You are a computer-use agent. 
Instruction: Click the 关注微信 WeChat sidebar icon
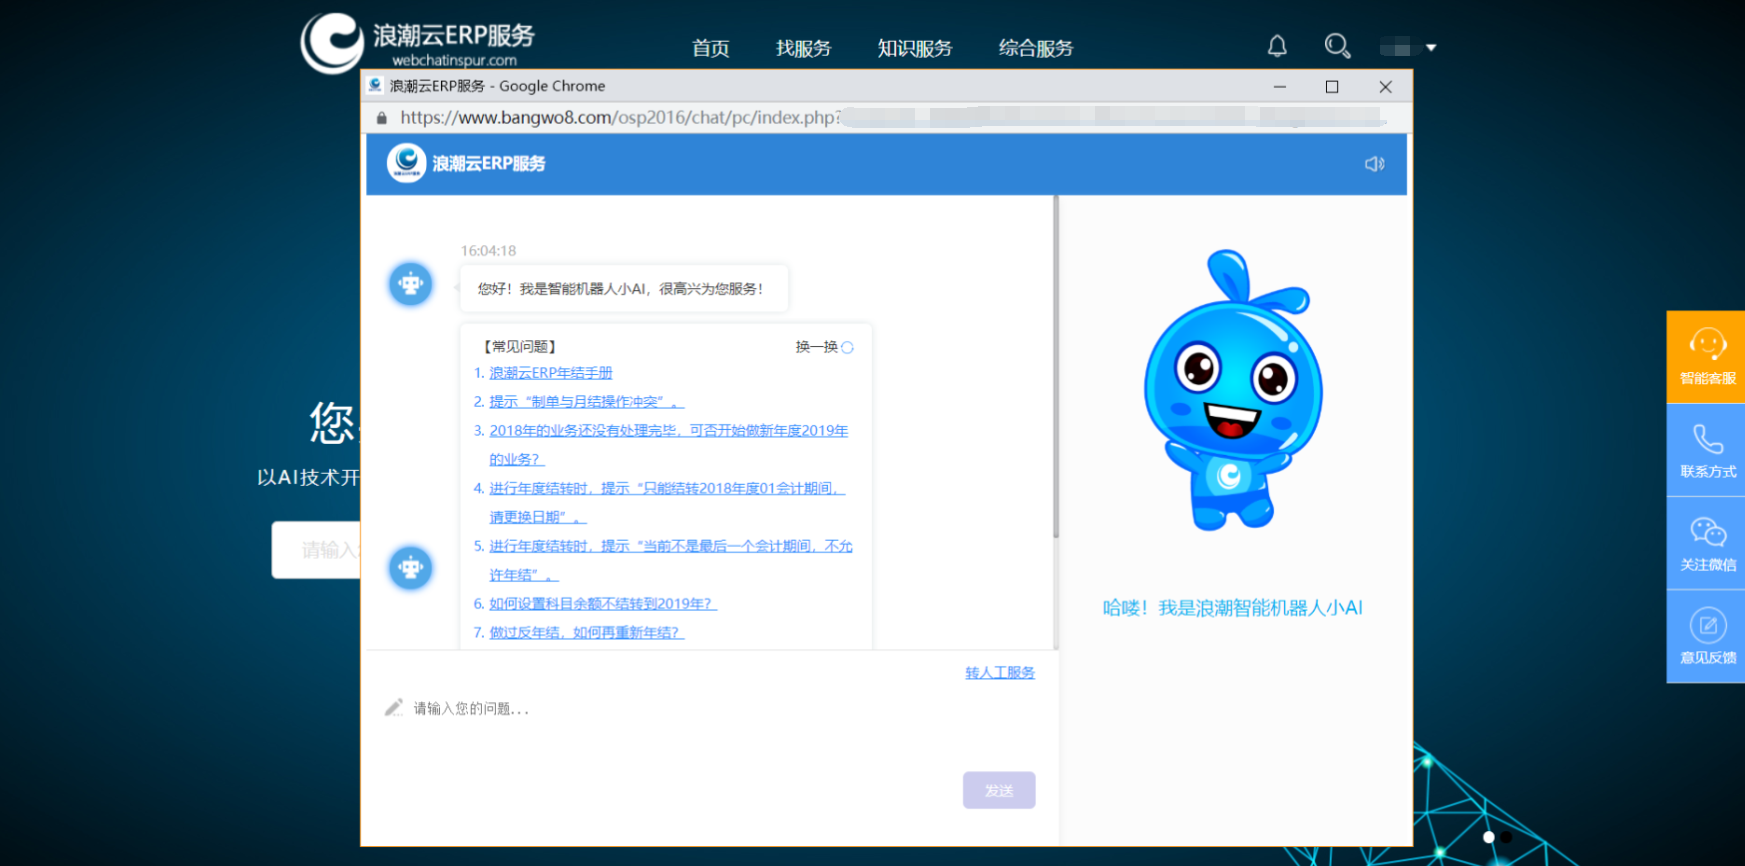click(x=1707, y=543)
